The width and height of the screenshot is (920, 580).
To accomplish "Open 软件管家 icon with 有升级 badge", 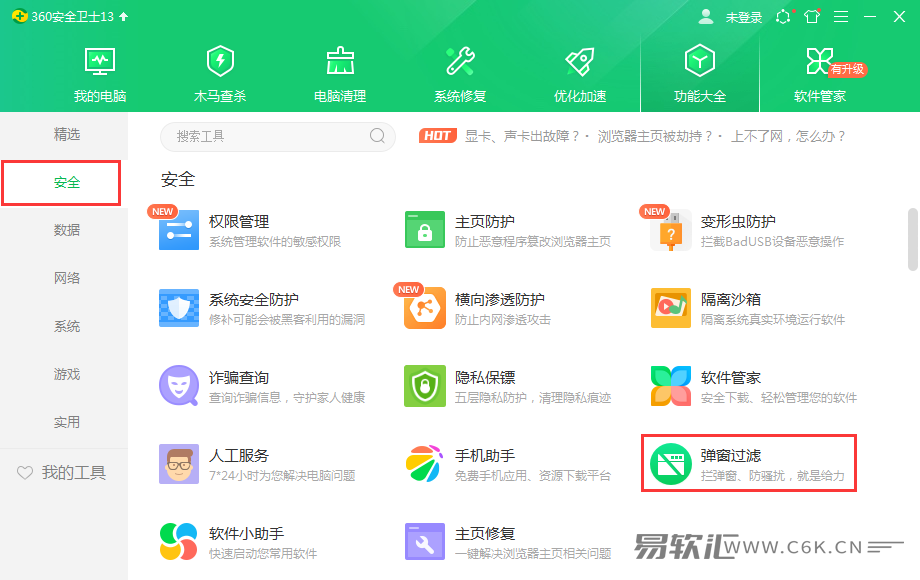I will coord(819,61).
